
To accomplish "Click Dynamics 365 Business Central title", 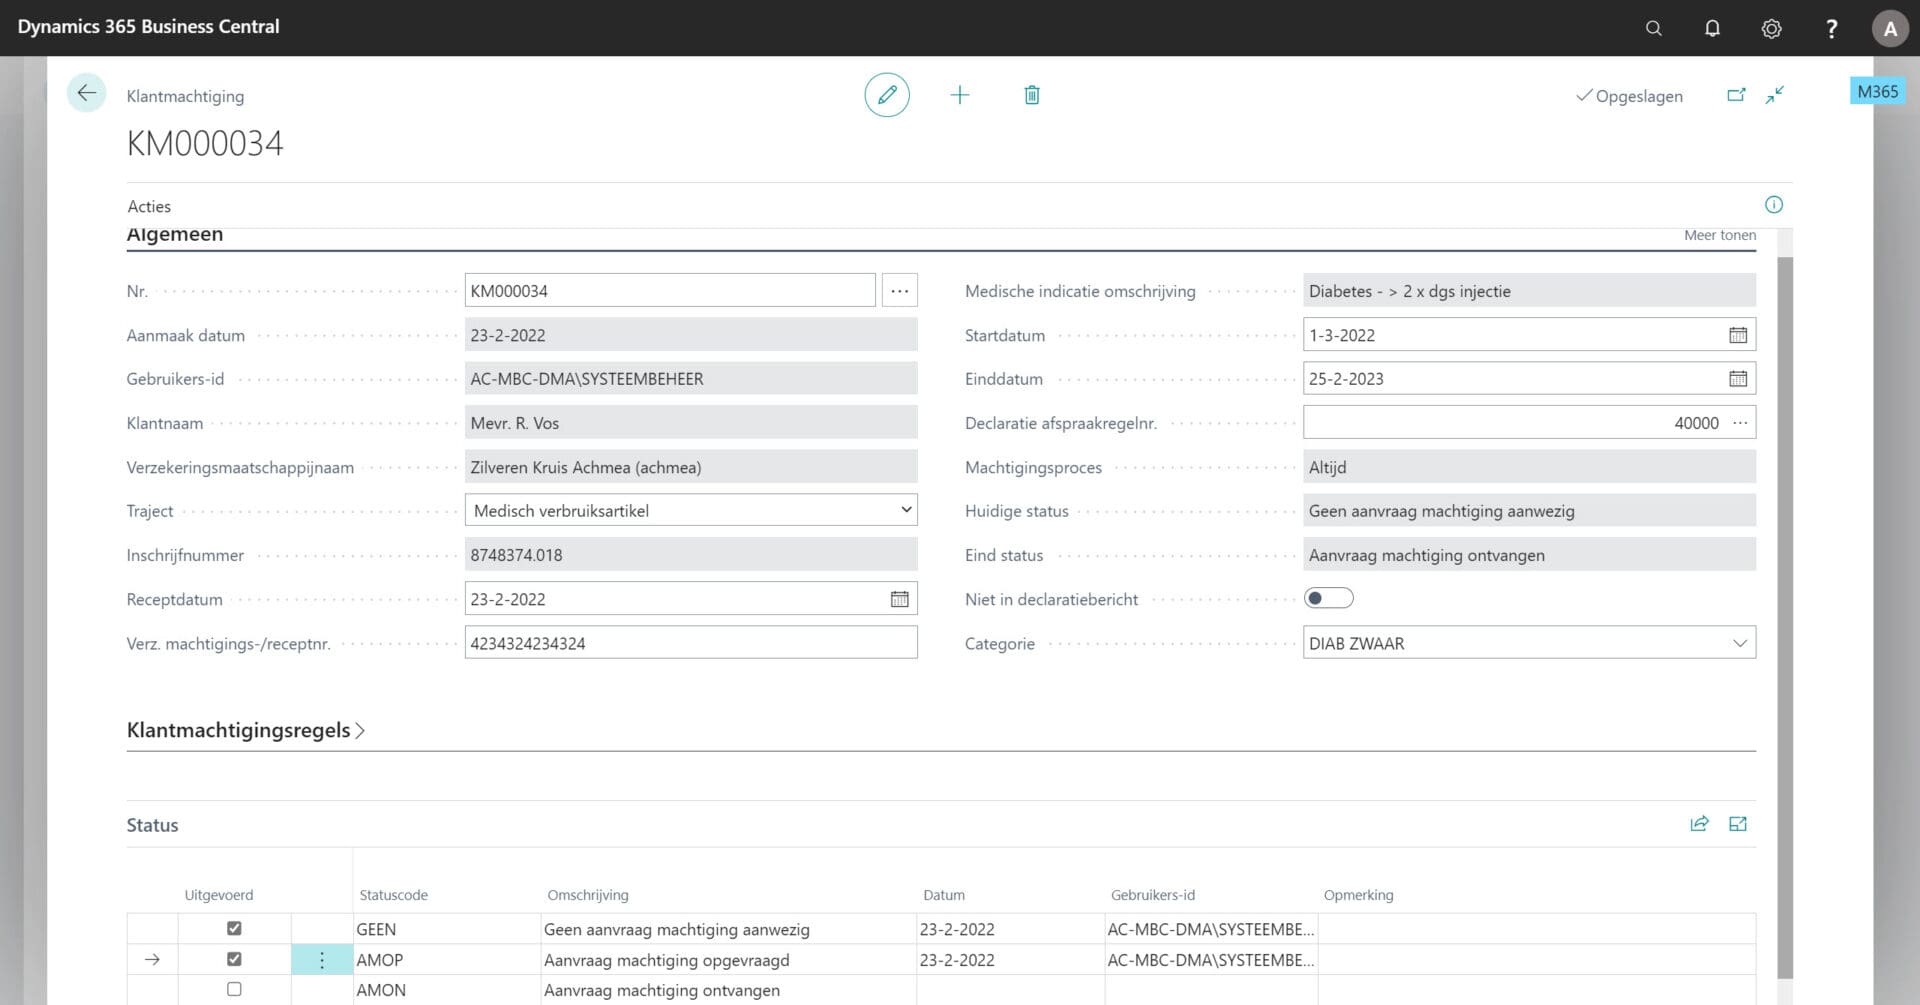I will tap(148, 27).
